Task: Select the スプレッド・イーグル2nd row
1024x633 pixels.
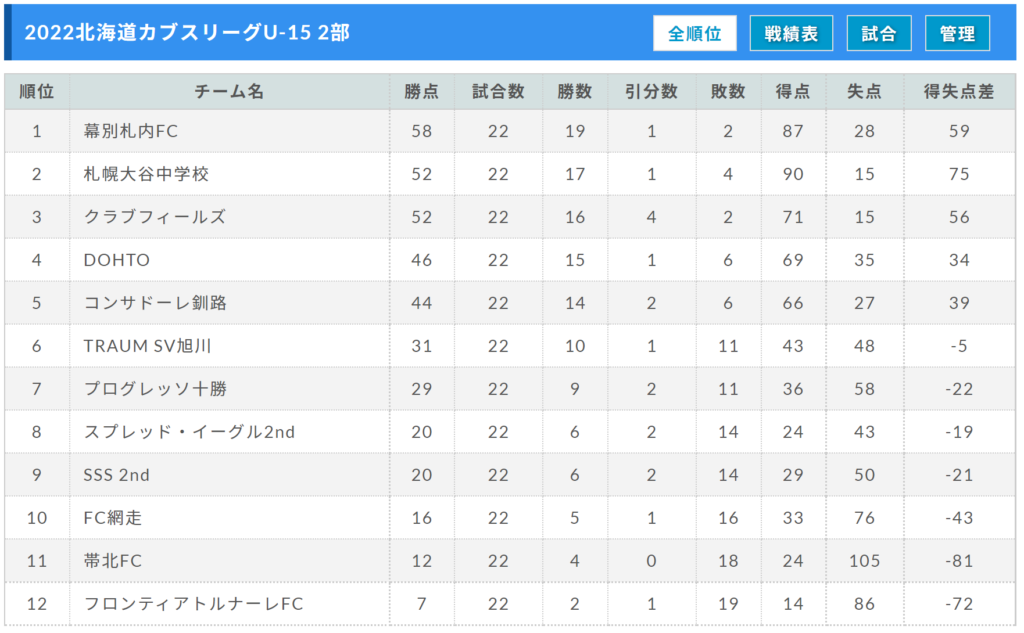Action: [x=189, y=432]
